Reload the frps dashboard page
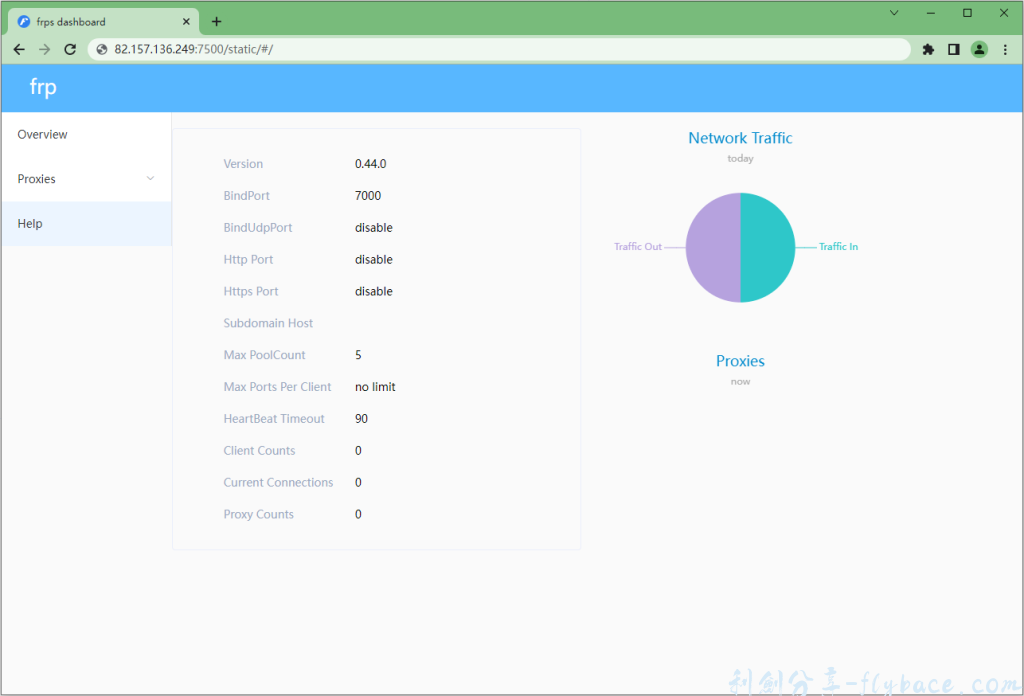This screenshot has height=696, width=1024. click(70, 49)
